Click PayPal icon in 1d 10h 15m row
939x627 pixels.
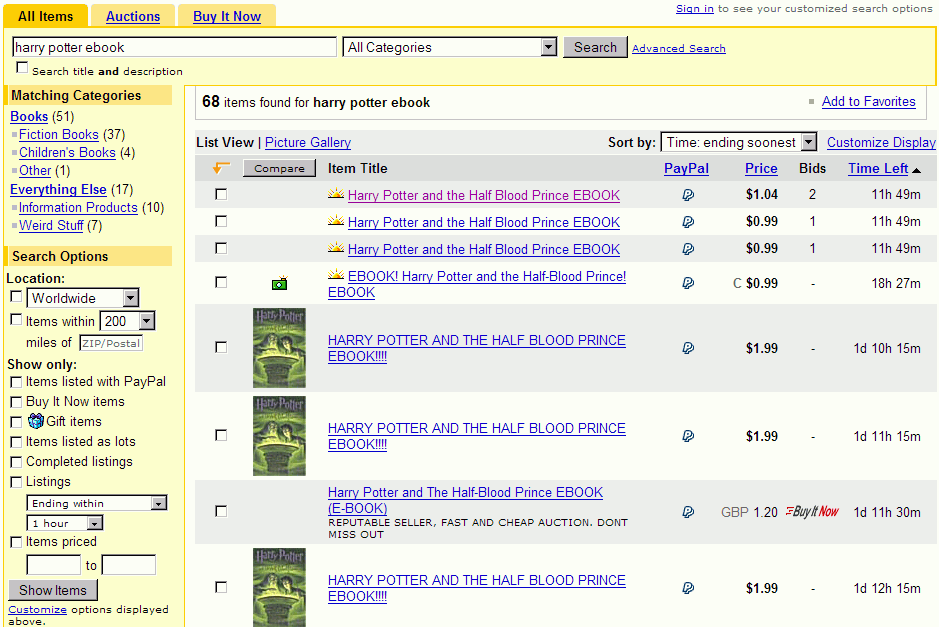click(x=688, y=348)
